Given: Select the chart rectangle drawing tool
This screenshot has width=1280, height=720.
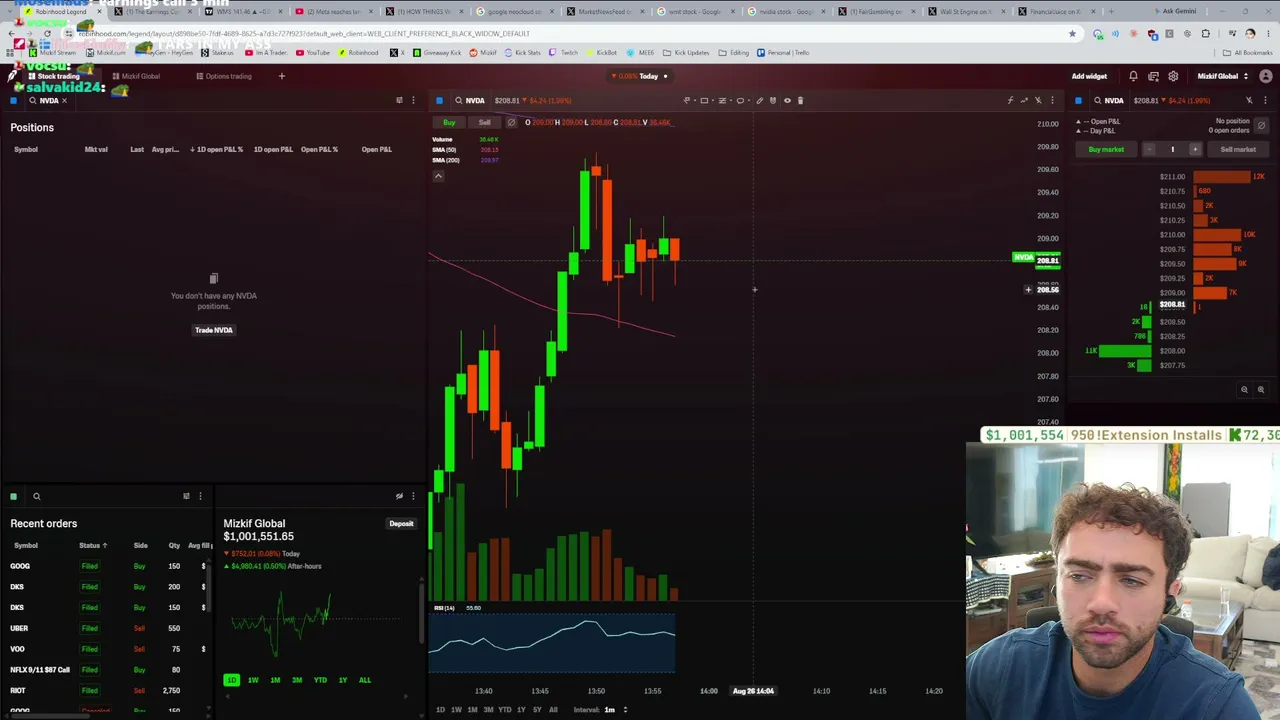Looking at the screenshot, I should pyautogui.click(x=704, y=100).
